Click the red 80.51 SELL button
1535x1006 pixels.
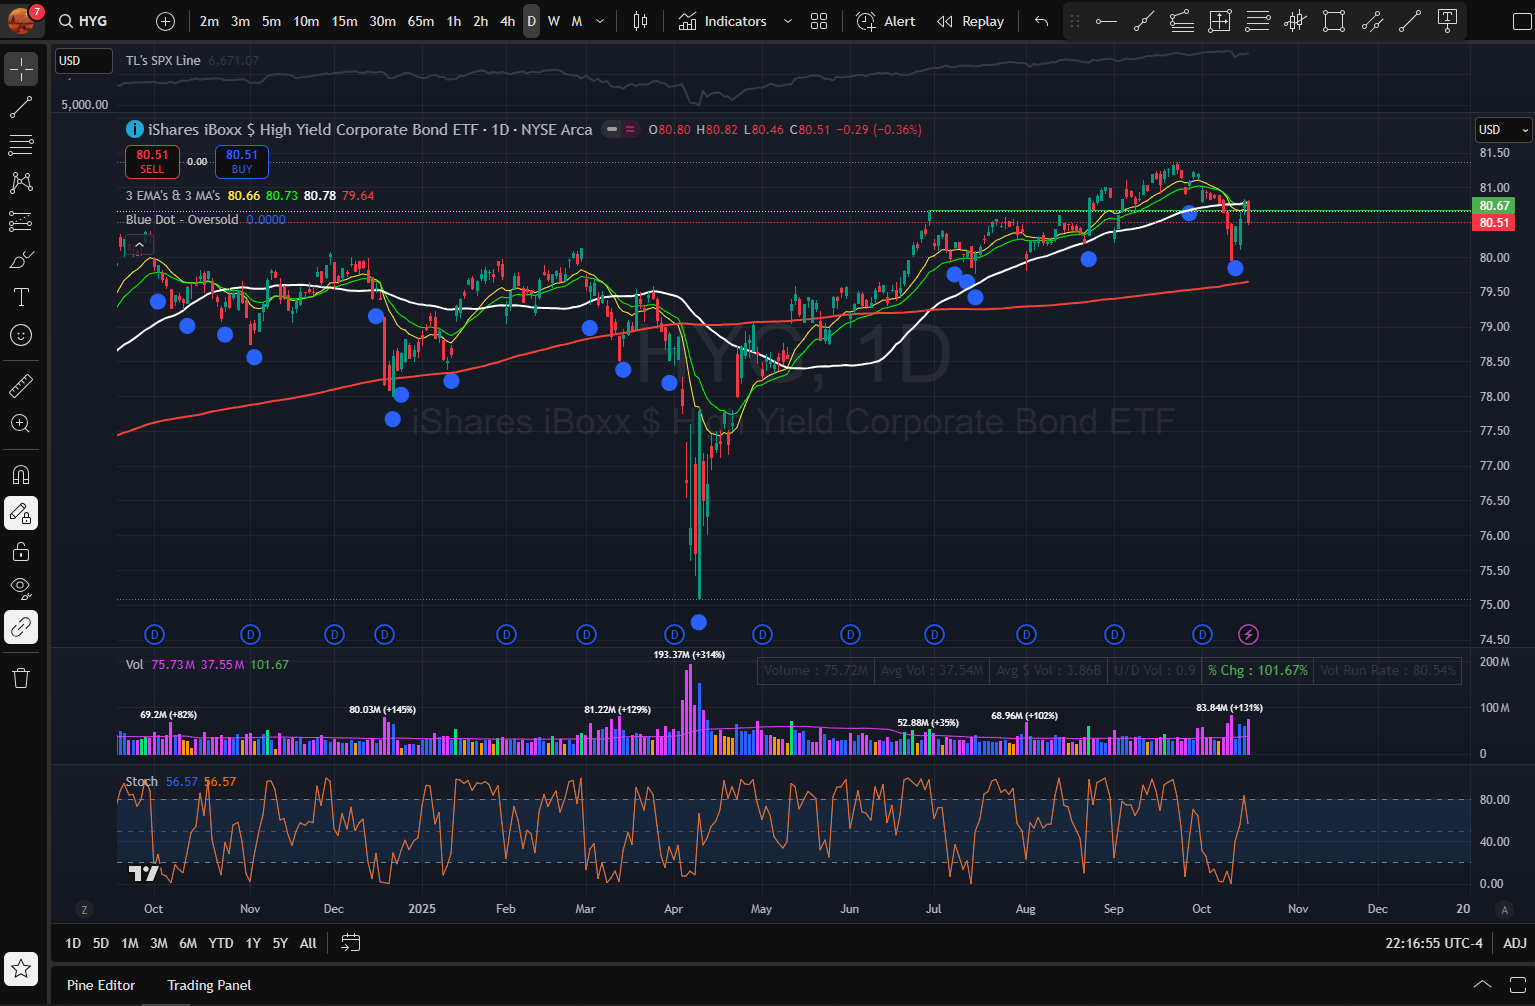point(152,161)
